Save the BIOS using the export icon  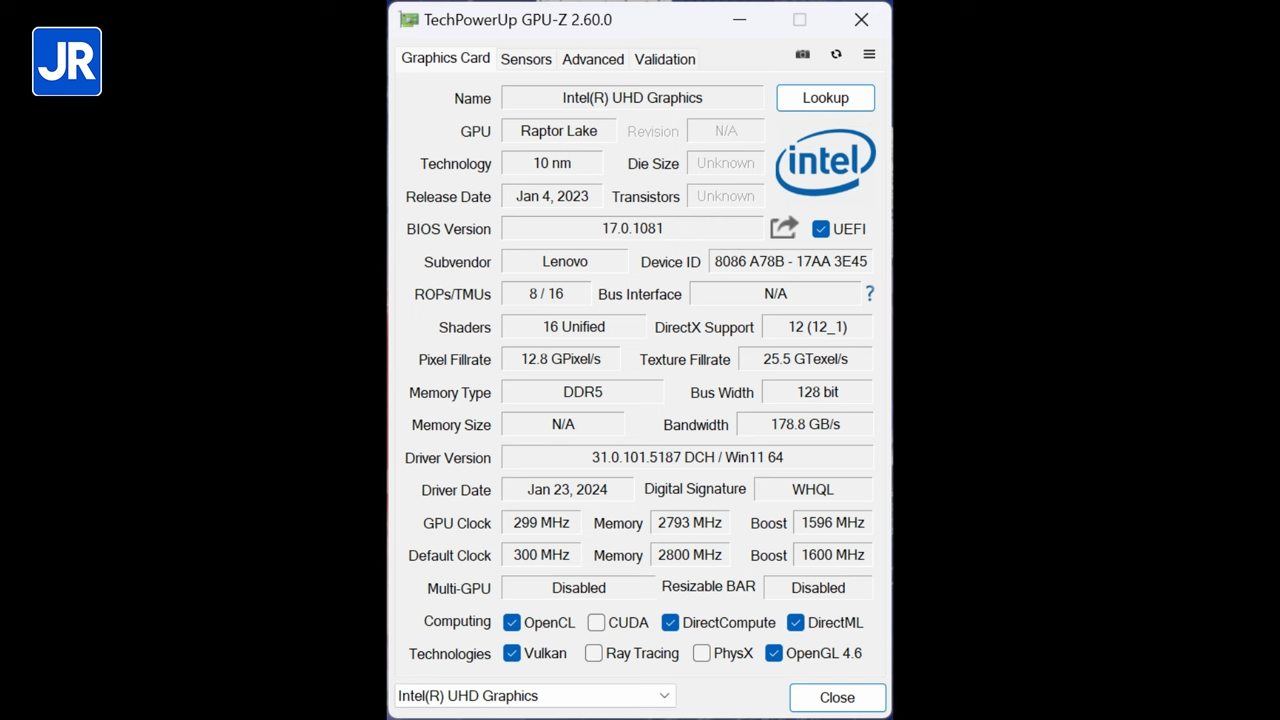tap(784, 228)
